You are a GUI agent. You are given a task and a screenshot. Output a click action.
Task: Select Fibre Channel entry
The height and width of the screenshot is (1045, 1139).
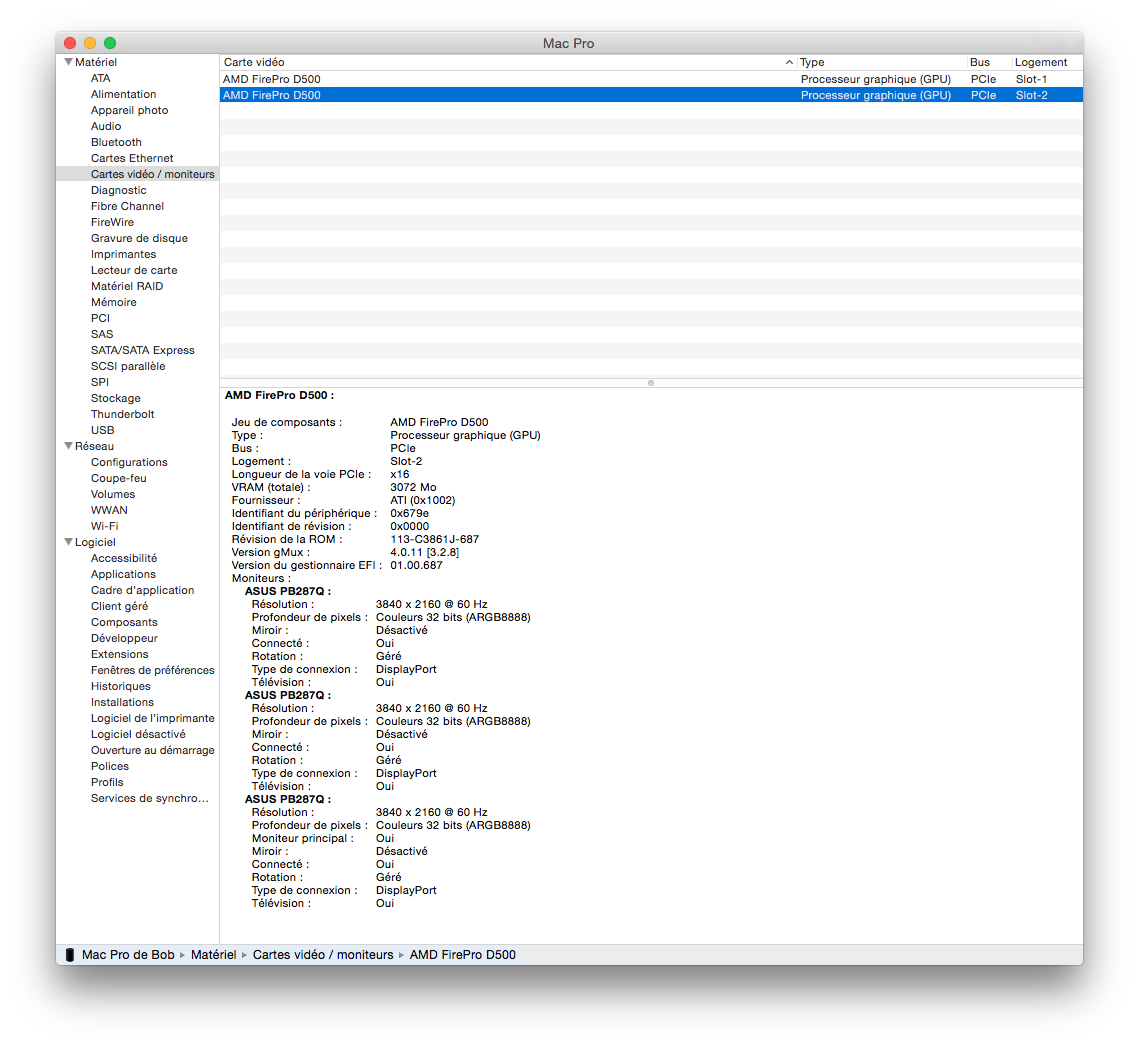(x=127, y=206)
